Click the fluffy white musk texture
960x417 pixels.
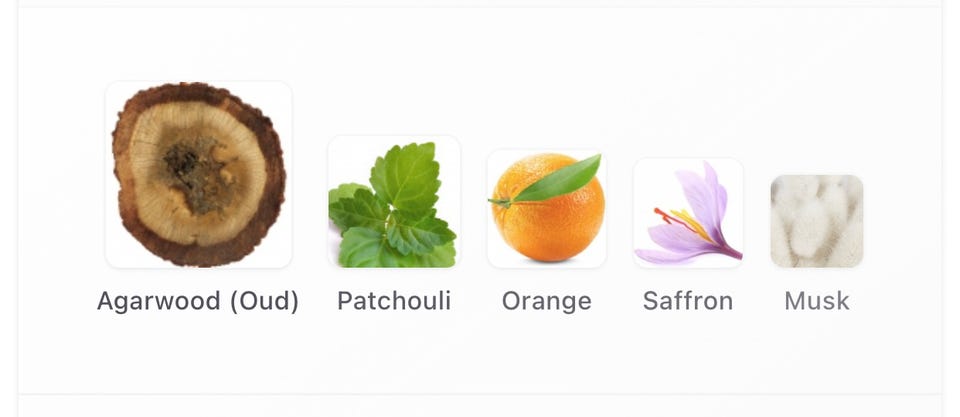pyautogui.click(x=817, y=222)
